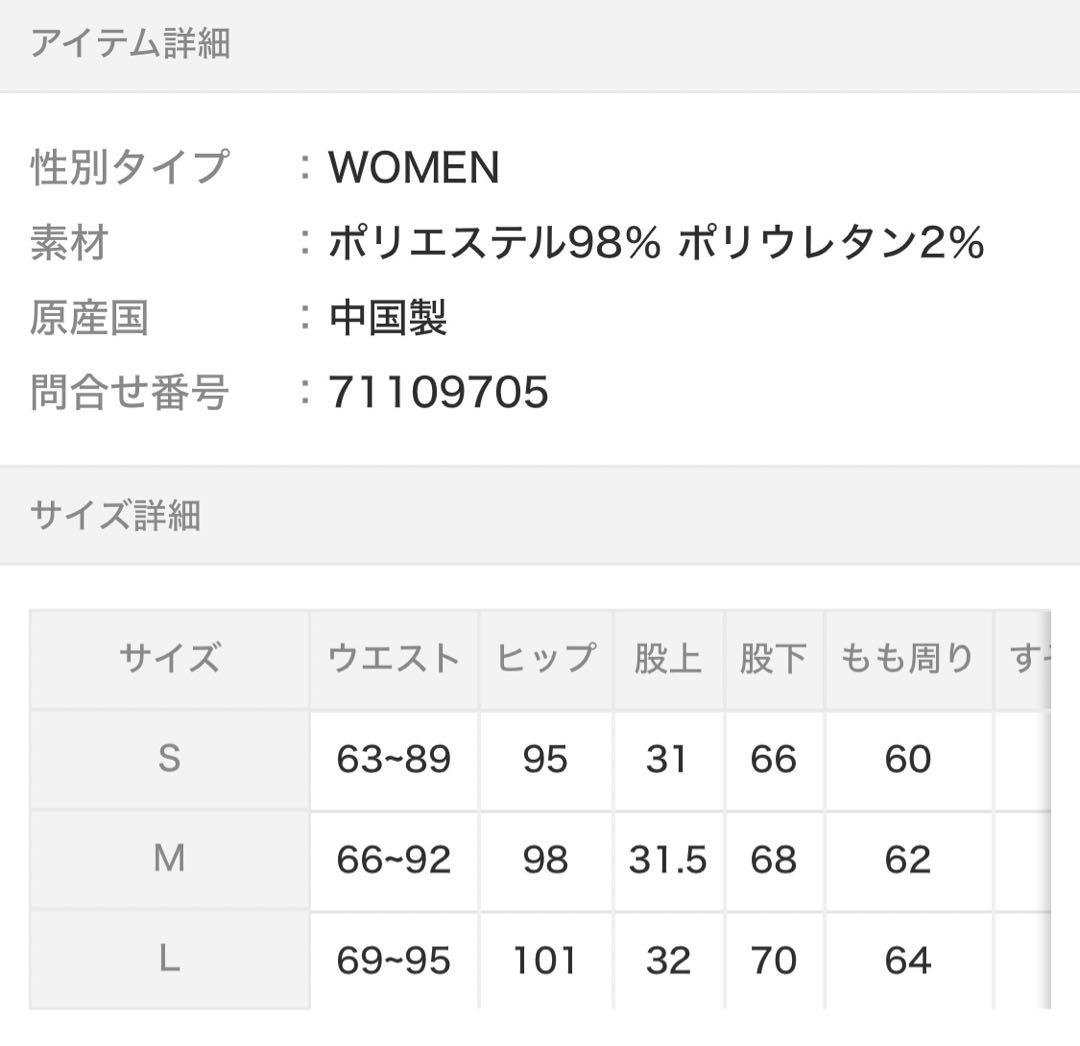The image size is (1080, 1046).
Task: Click the 股上 column header
Action: [667, 659]
